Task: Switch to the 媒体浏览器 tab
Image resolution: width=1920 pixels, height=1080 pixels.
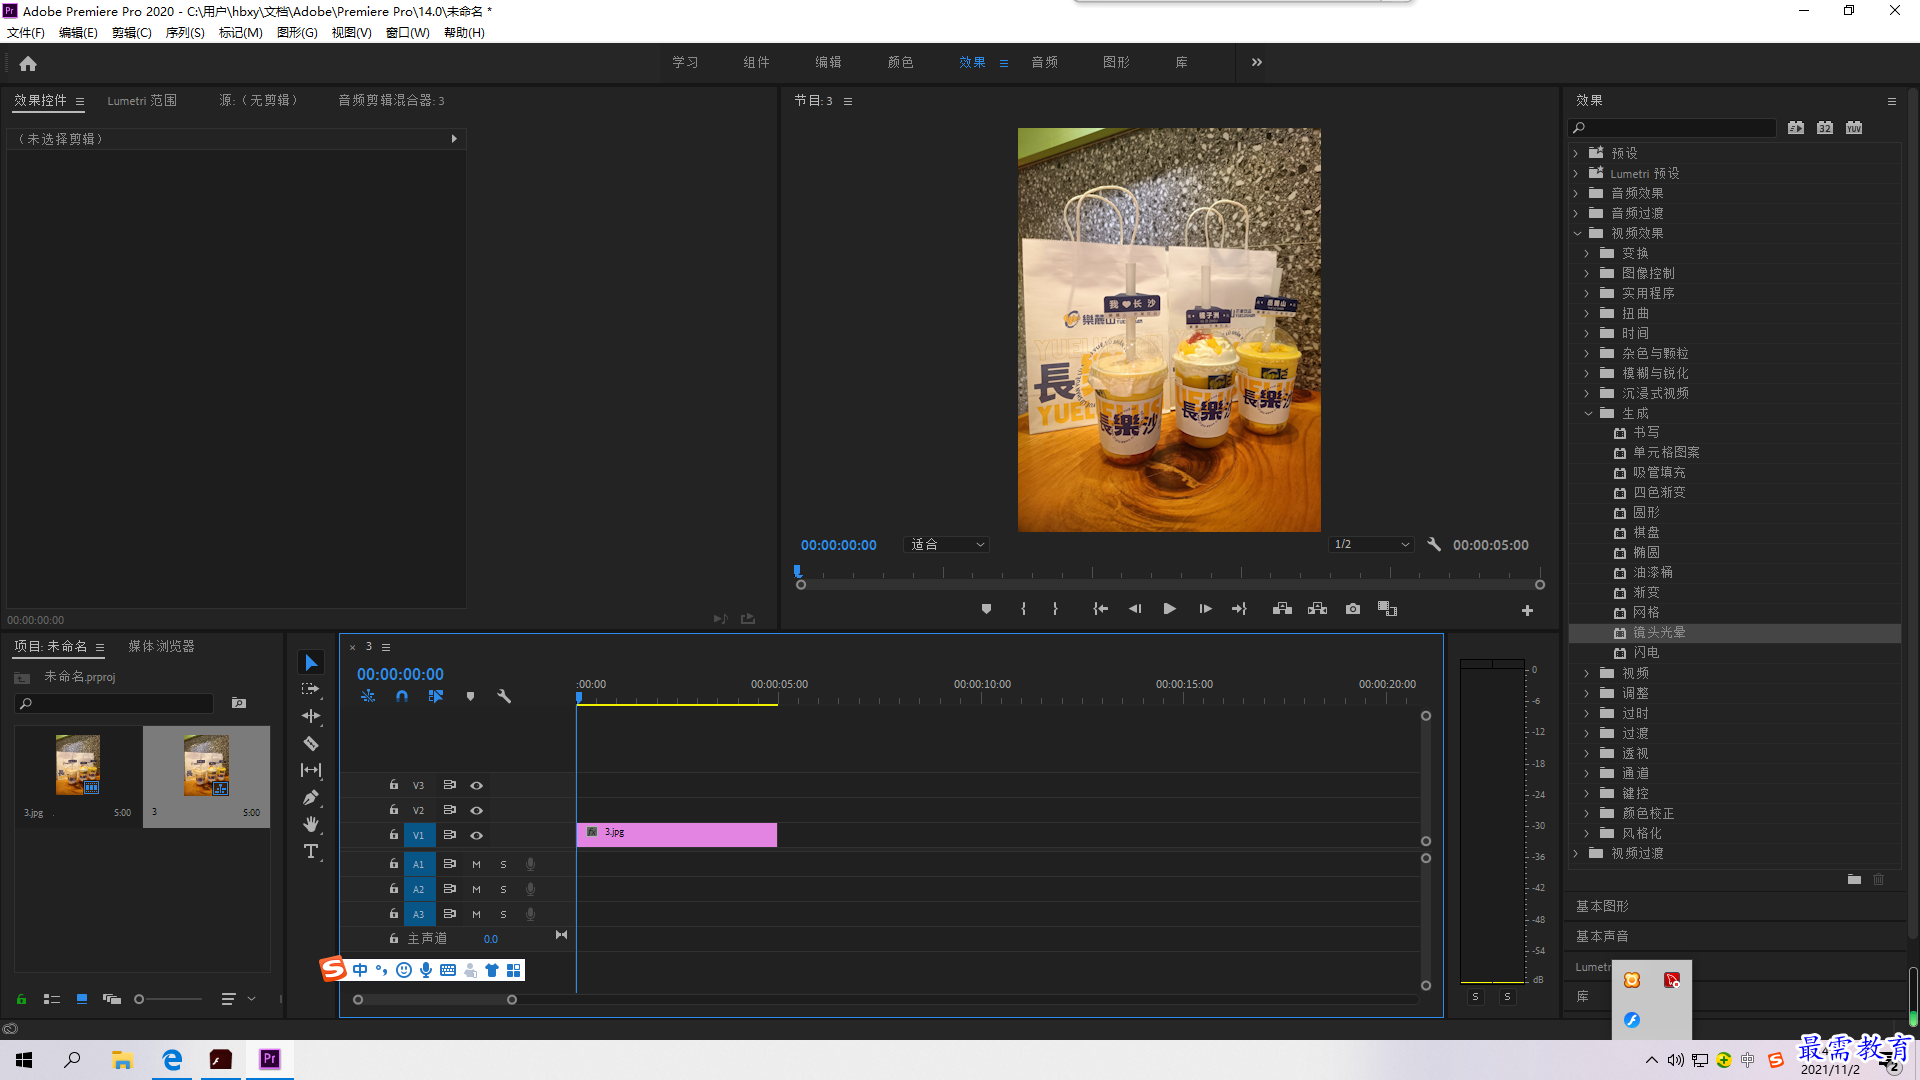Action: point(161,647)
